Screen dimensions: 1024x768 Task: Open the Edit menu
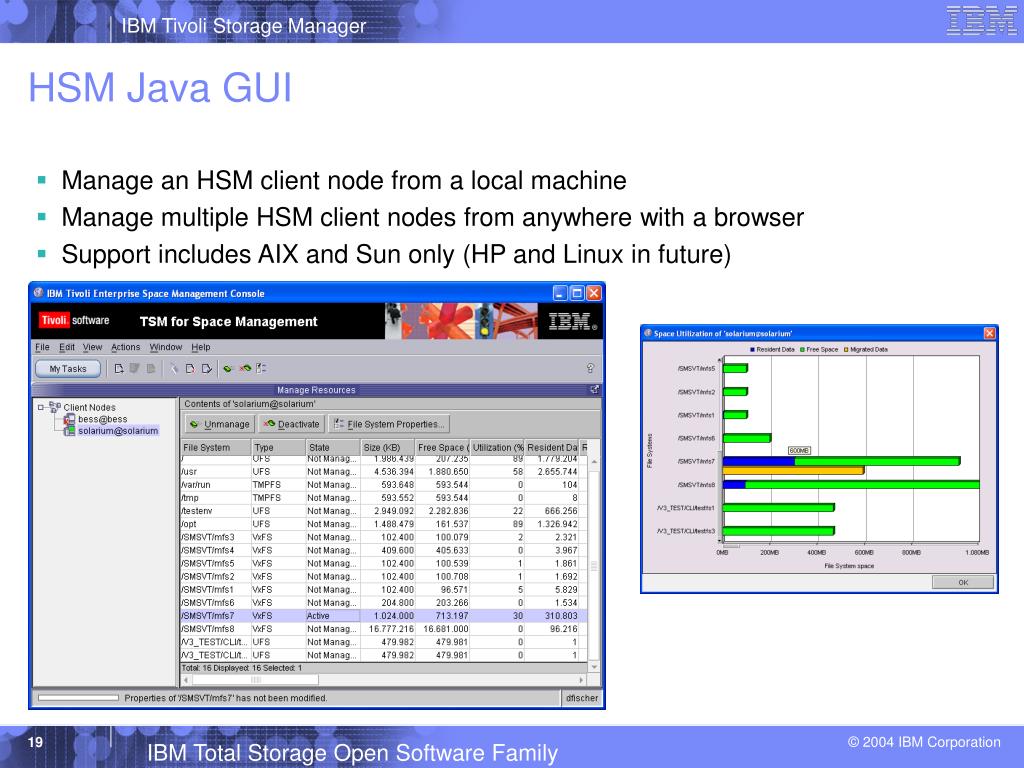click(x=67, y=347)
